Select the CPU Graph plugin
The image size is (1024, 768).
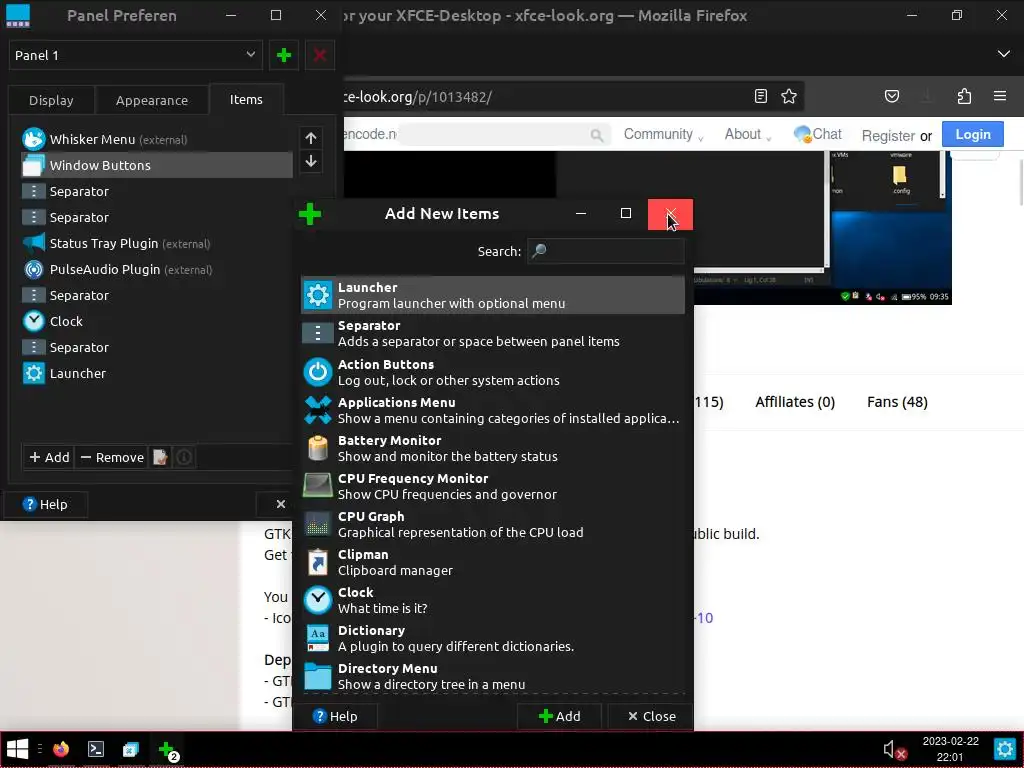click(492, 524)
